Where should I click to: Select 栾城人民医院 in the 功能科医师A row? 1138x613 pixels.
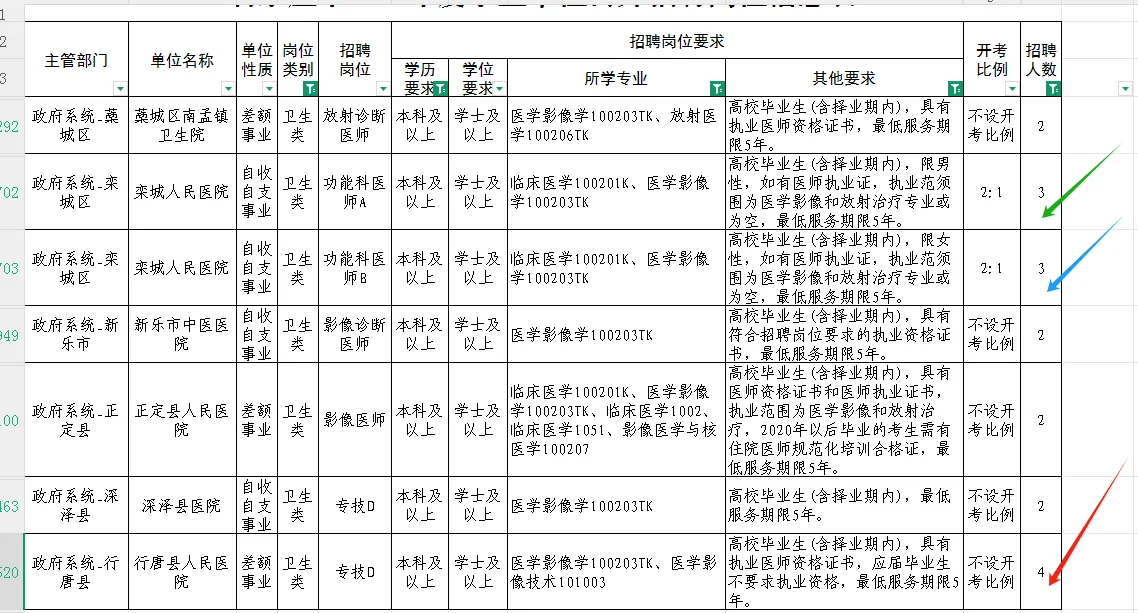pyautogui.click(x=182, y=192)
